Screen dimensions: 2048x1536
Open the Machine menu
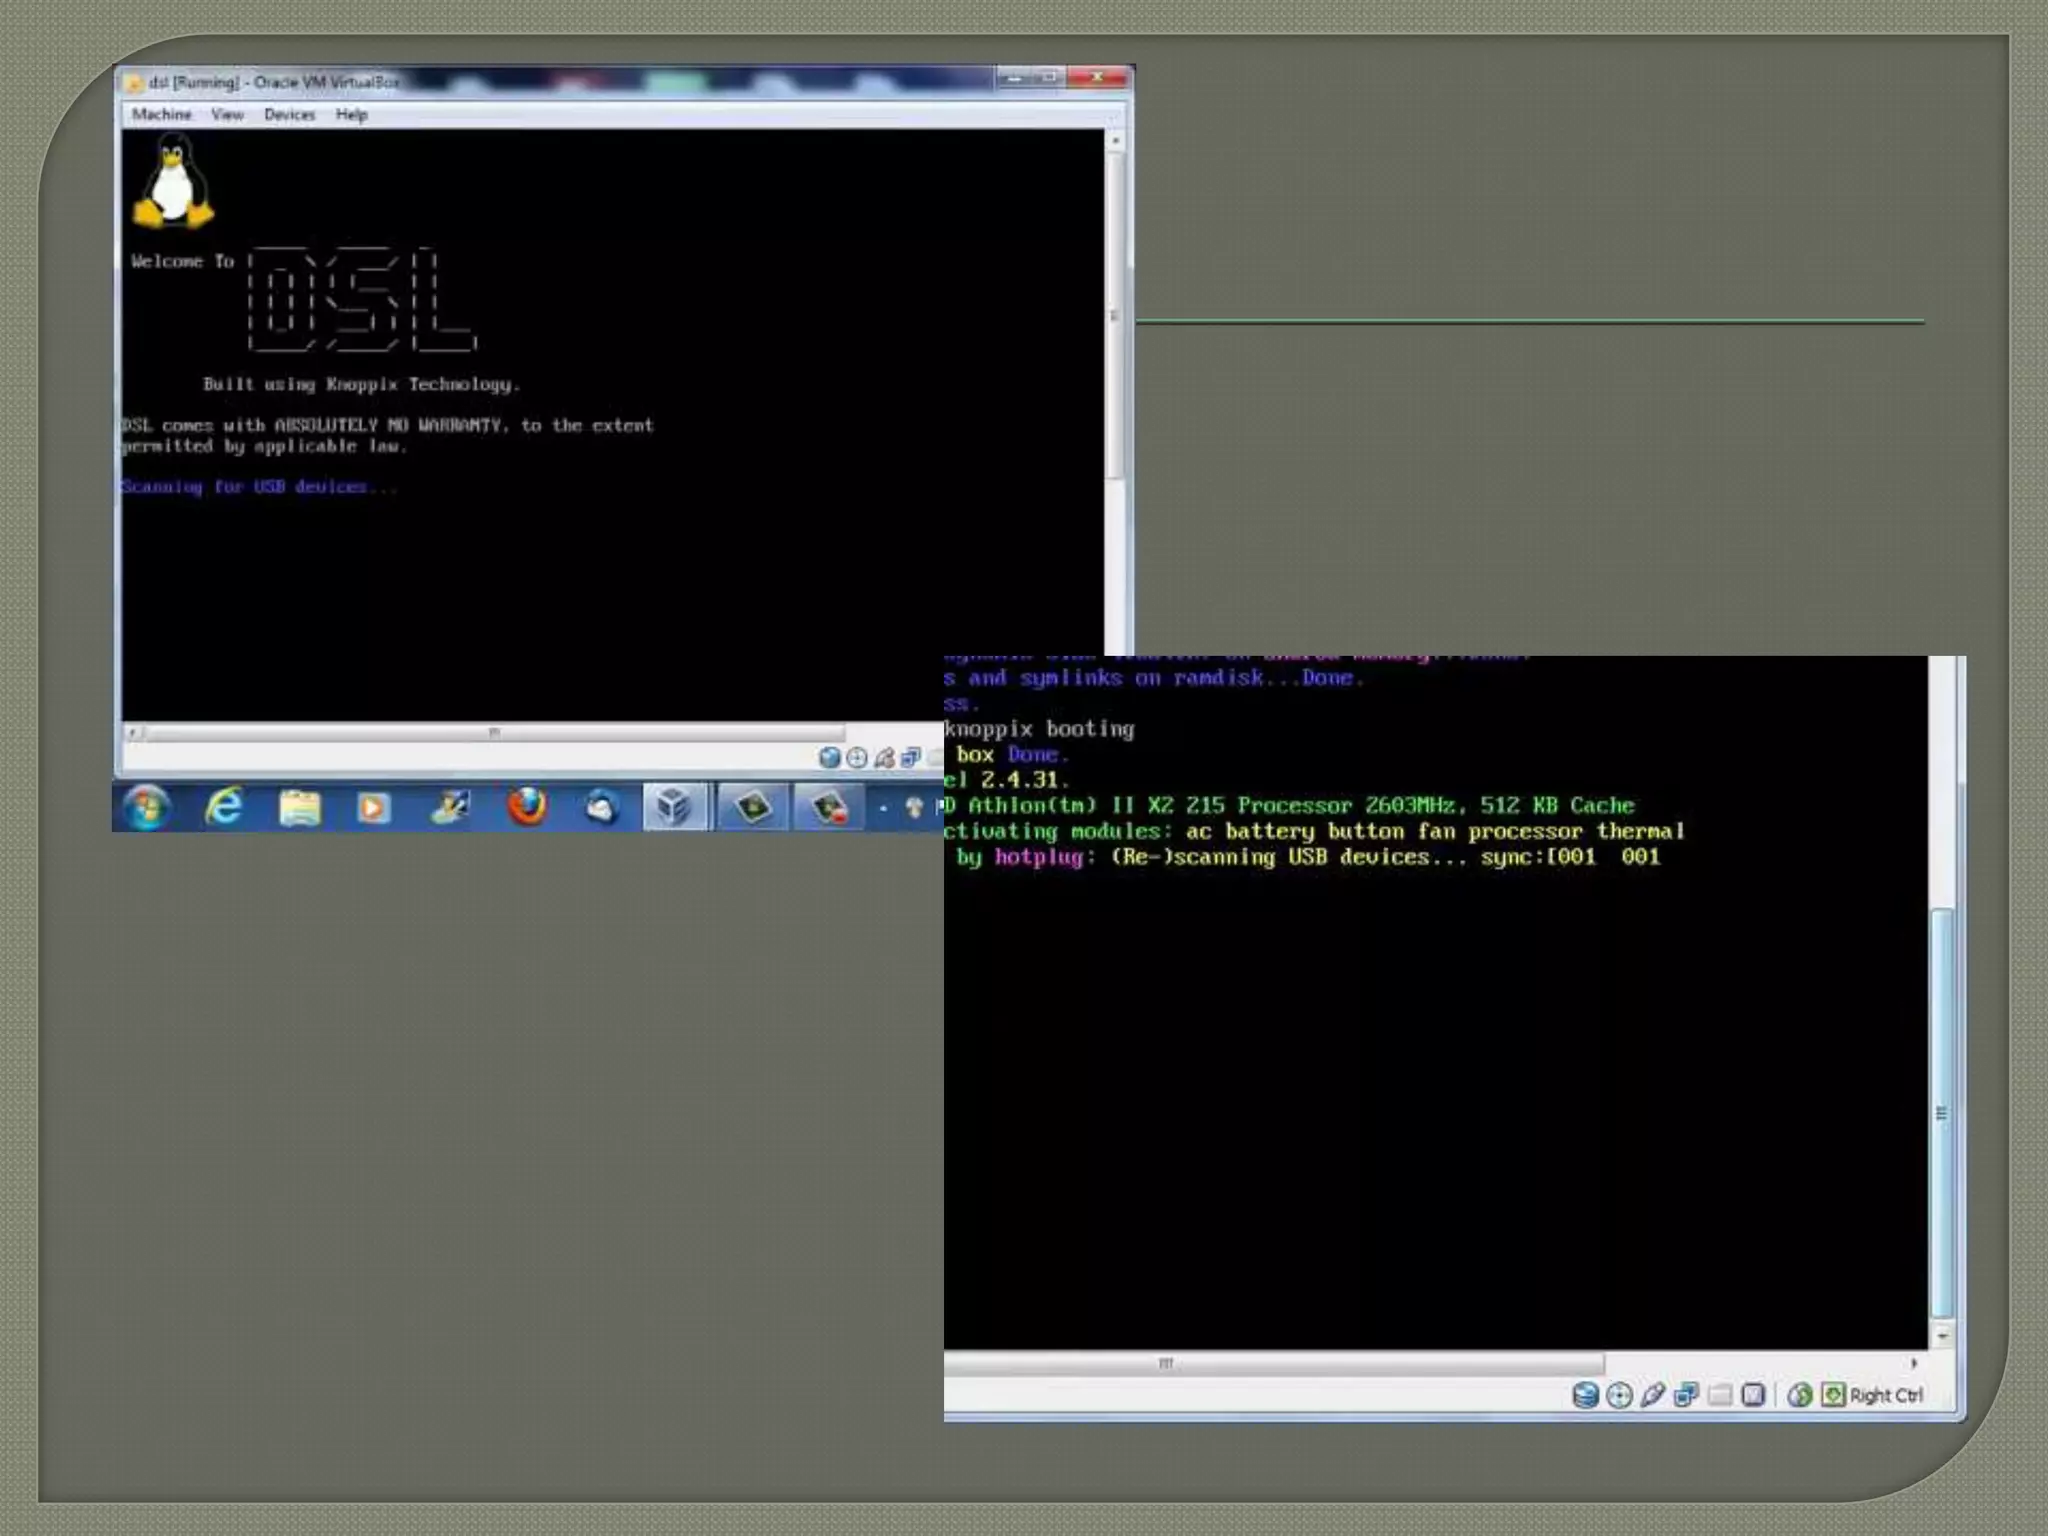tap(161, 115)
